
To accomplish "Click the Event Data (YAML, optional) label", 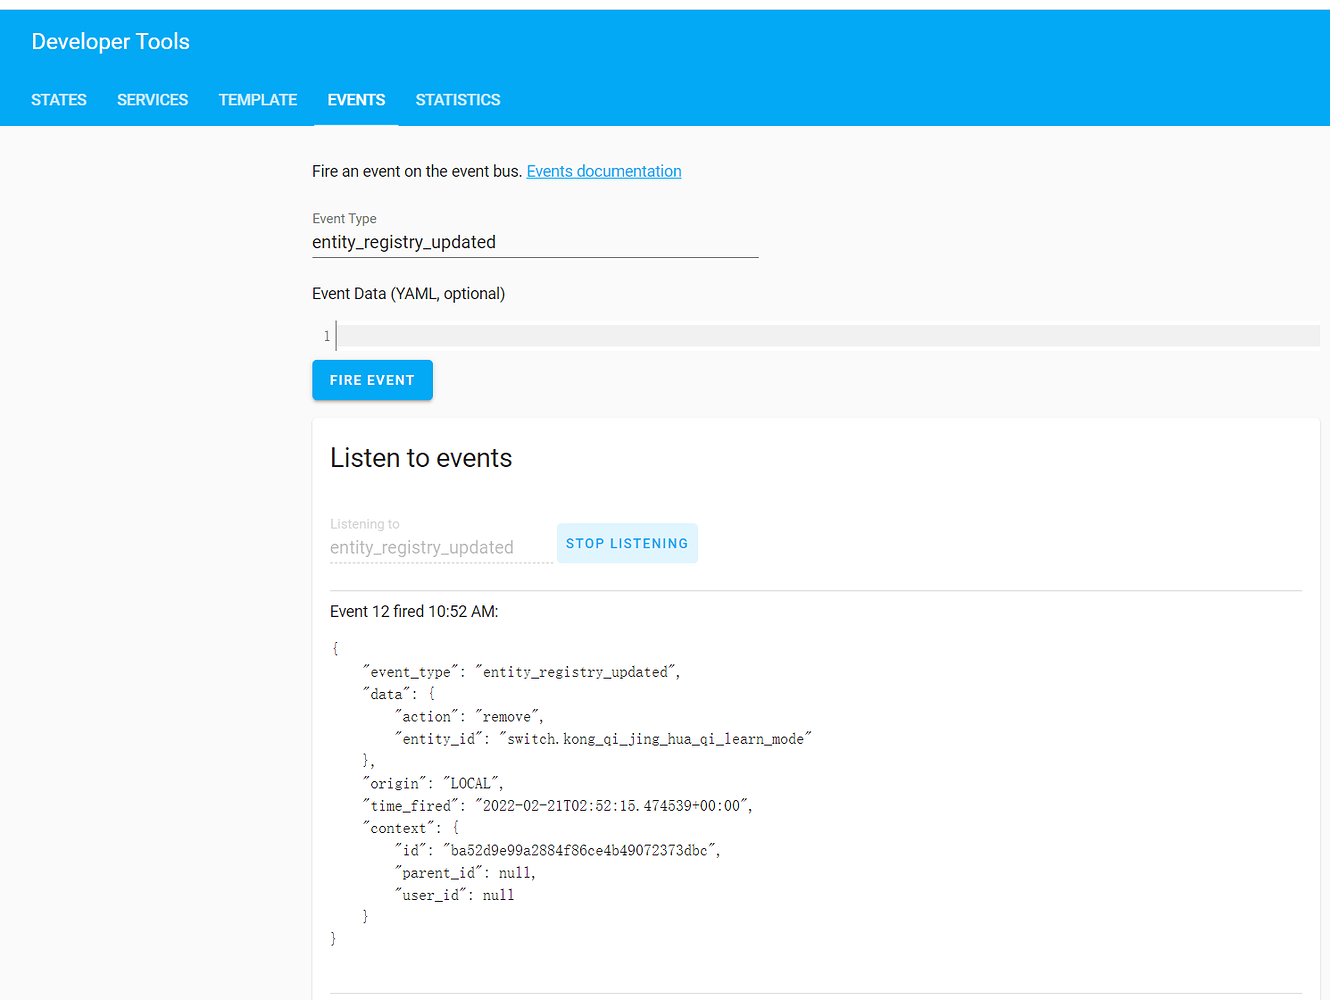I will (408, 293).
